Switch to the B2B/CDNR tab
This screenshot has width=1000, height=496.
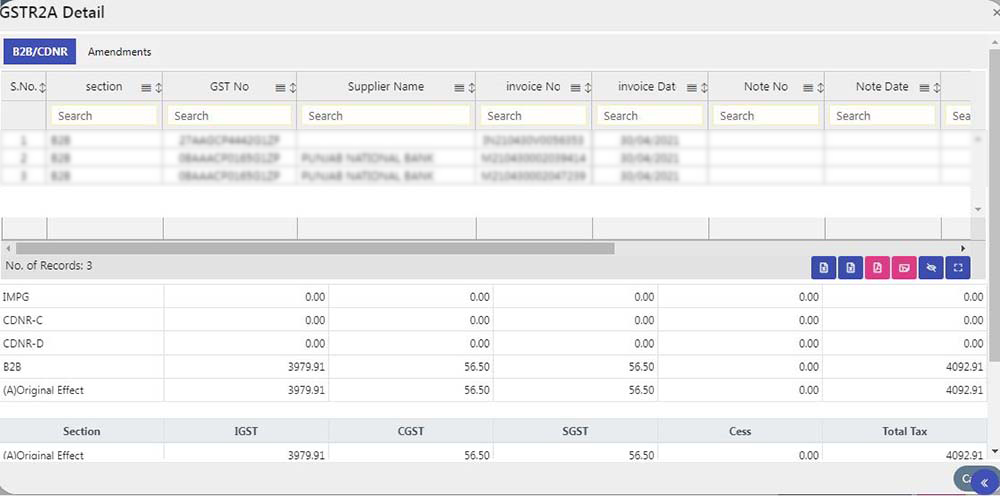(39, 51)
